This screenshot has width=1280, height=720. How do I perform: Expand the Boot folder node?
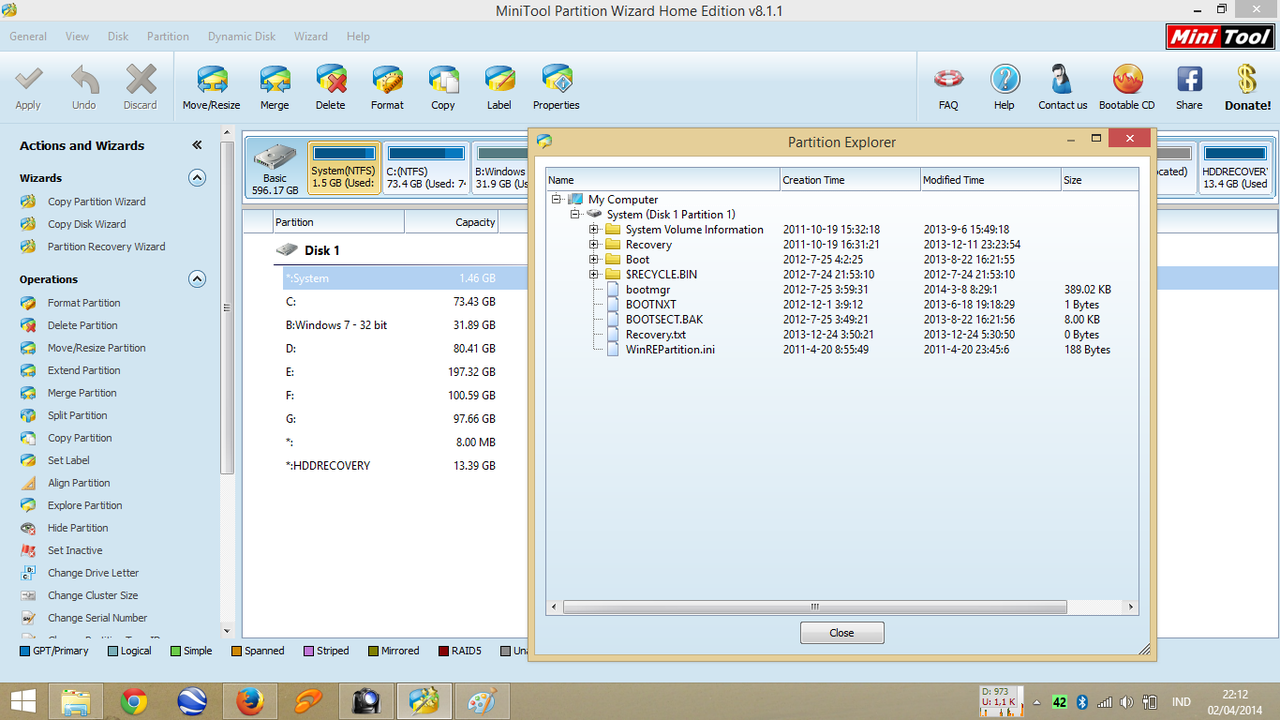tap(593, 259)
